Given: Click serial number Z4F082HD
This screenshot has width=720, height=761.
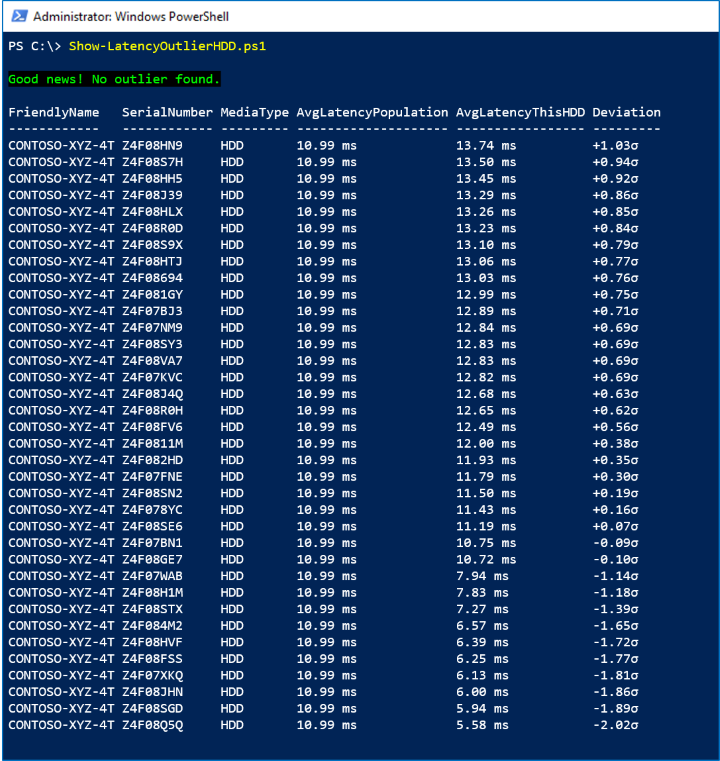Looking at the screenshot, I should pos(152,460).
